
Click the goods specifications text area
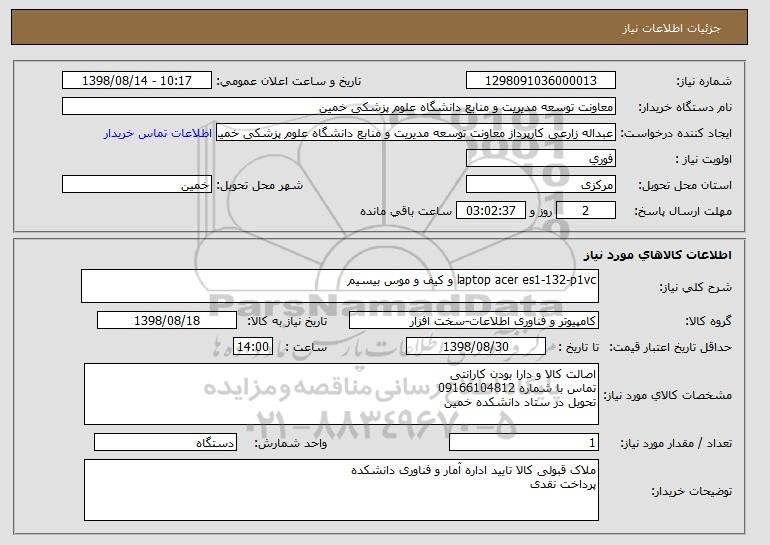coord(341,394)
